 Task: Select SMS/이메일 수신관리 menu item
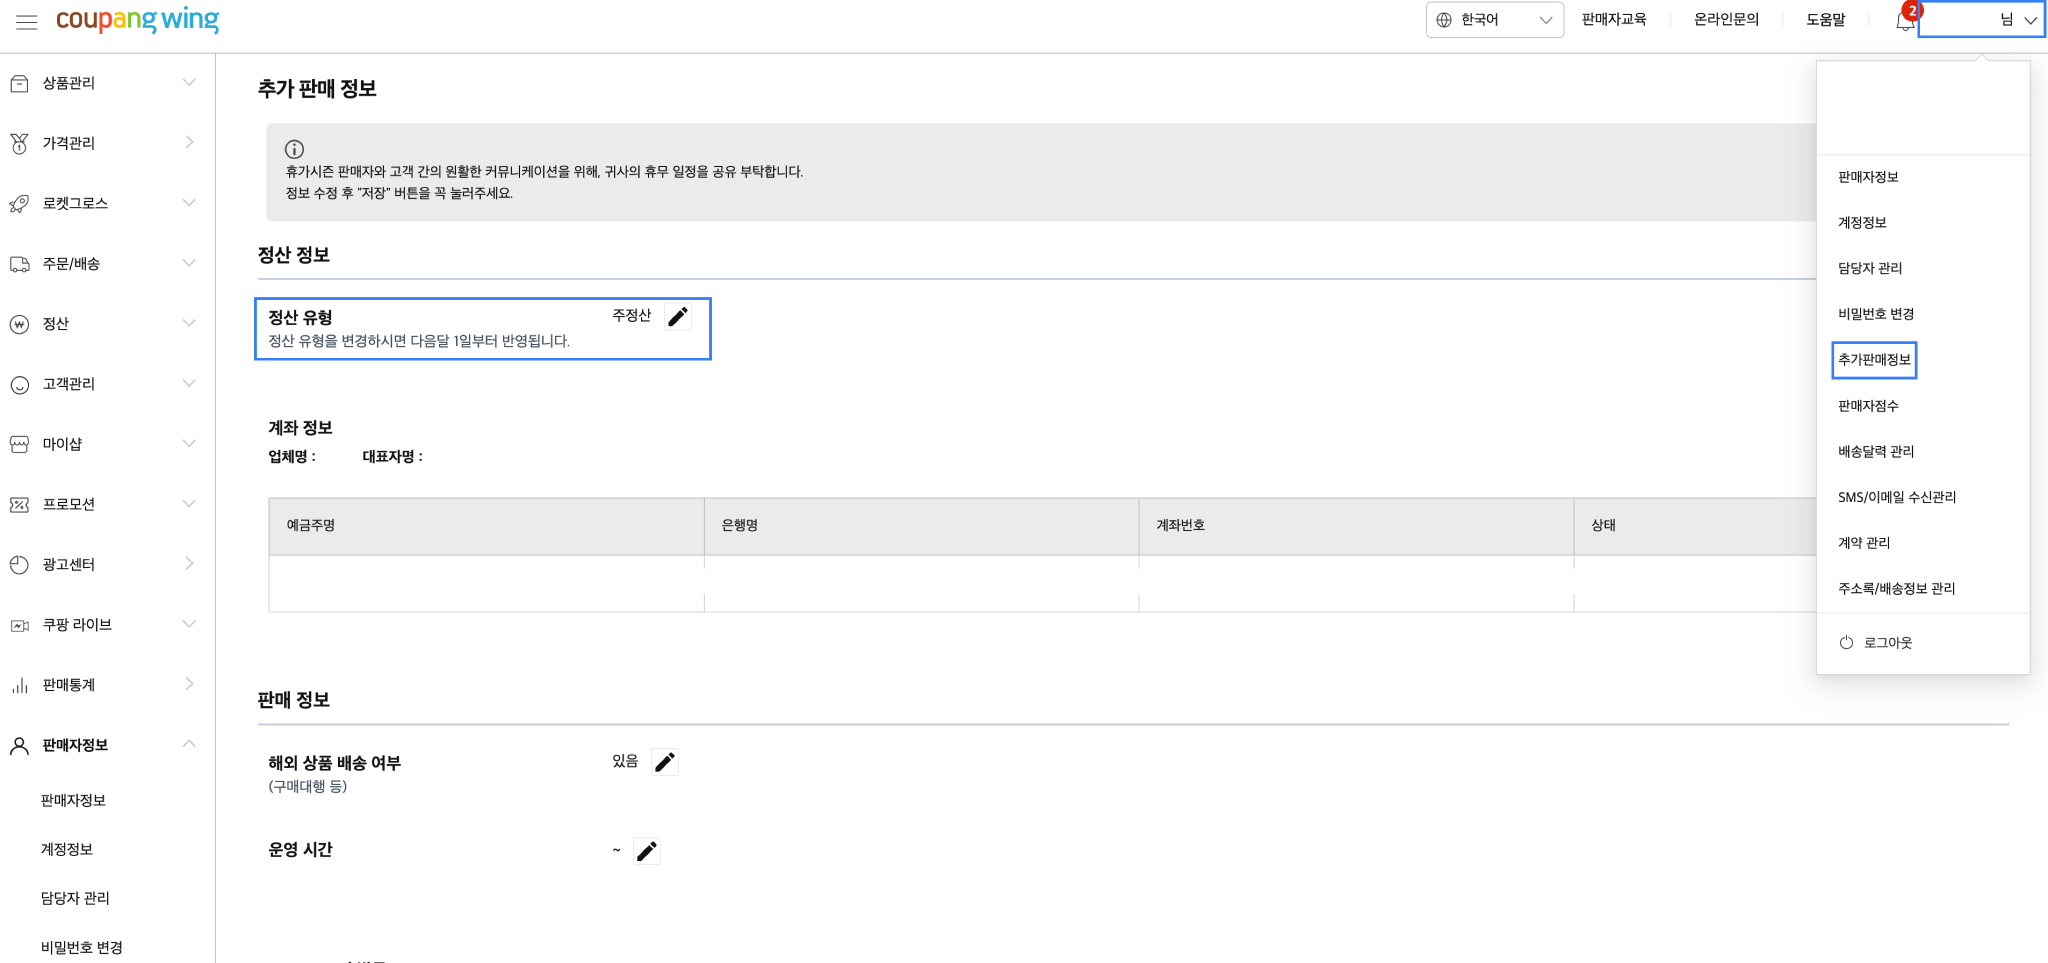[x=1897, y=497]
